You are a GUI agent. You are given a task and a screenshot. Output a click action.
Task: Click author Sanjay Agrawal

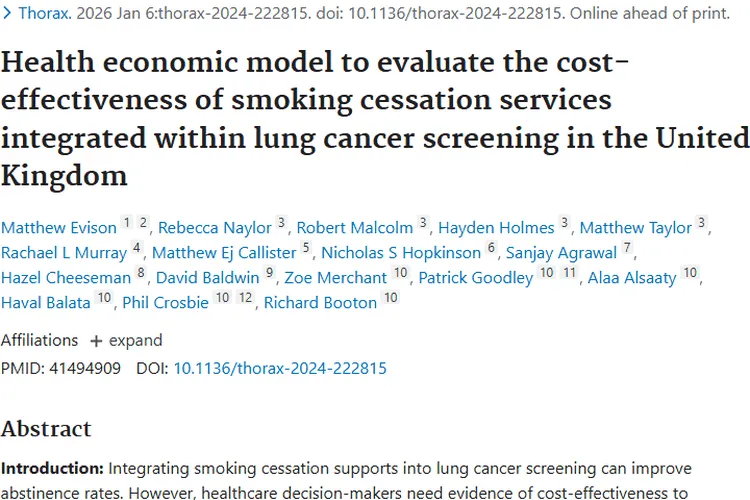[562, 252]
